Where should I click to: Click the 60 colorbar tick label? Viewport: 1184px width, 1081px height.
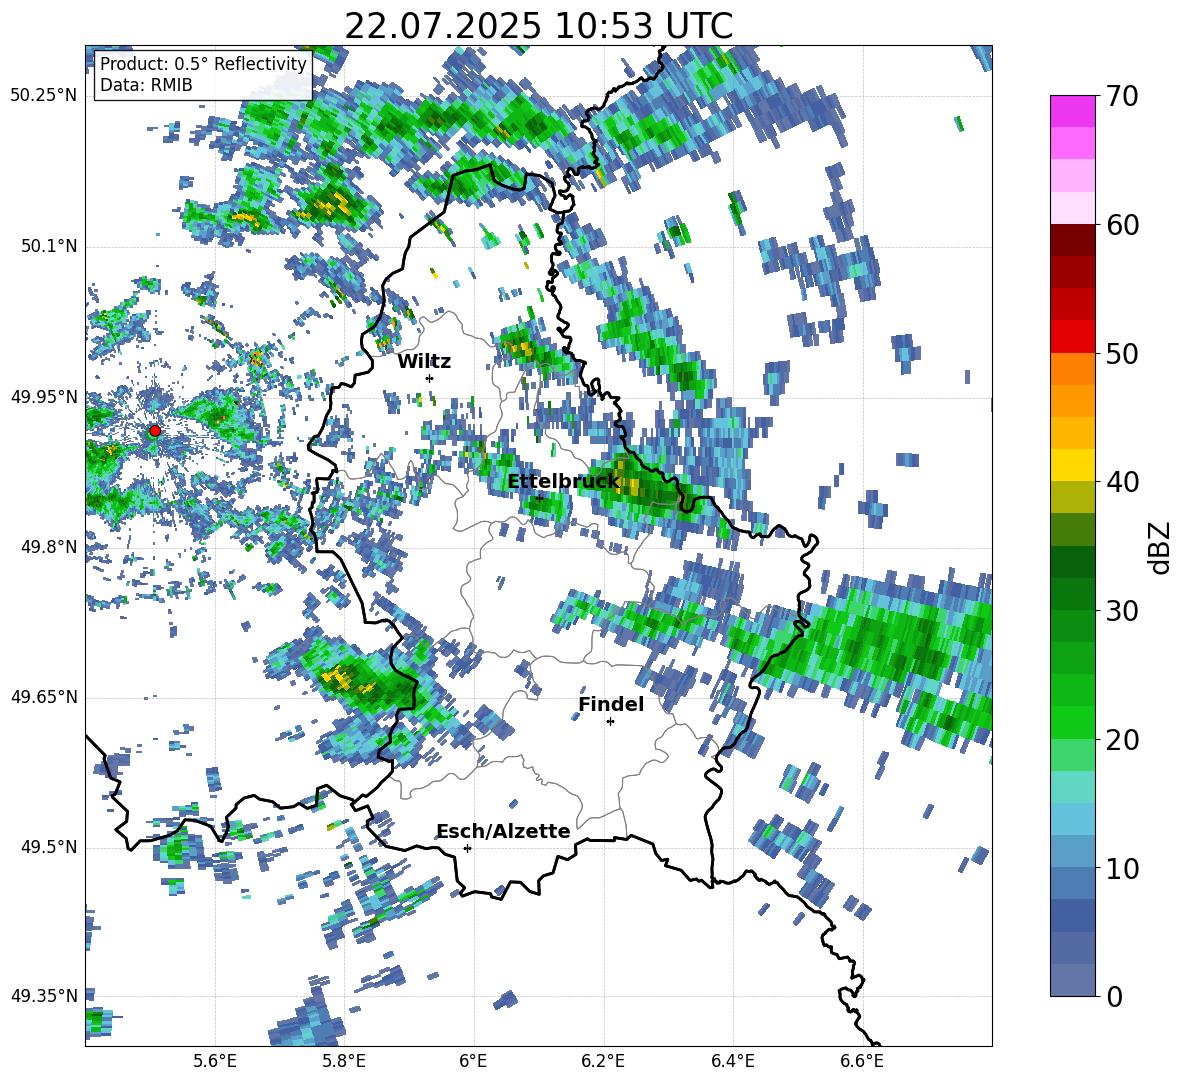1121,225
